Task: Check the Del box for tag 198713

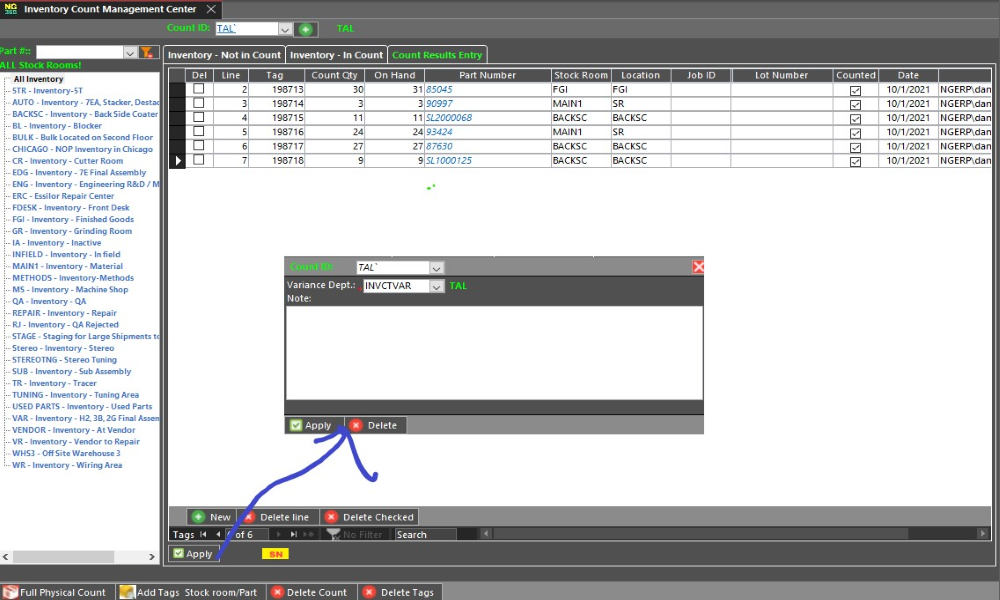Action: point(198,89)
